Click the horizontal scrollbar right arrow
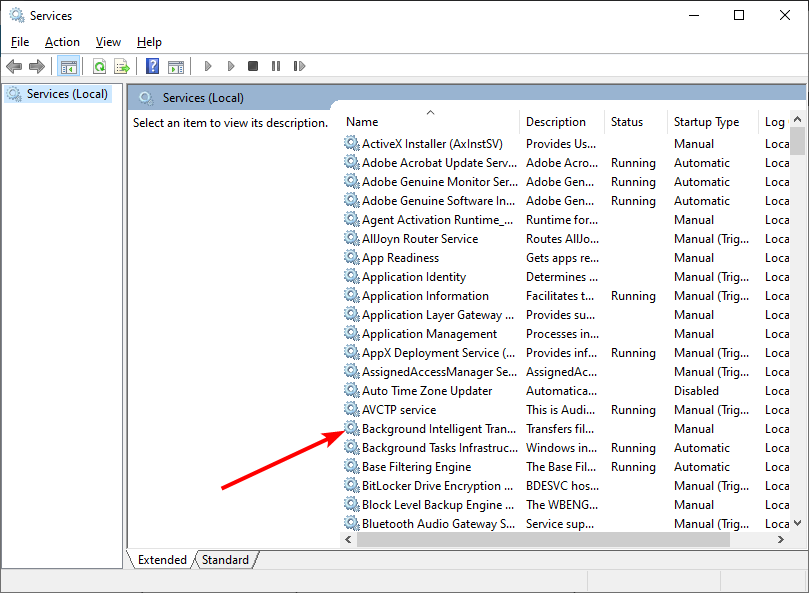The width and height of the screenshot is (809, 593). click(781, 539)
